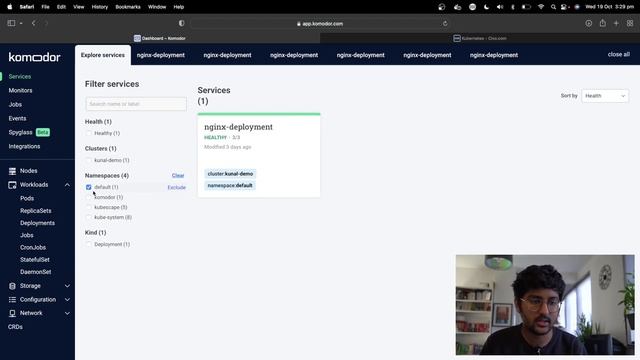640x360 pixels.
Task: Click the Komodor logo
Action: (x=34, y=57)
